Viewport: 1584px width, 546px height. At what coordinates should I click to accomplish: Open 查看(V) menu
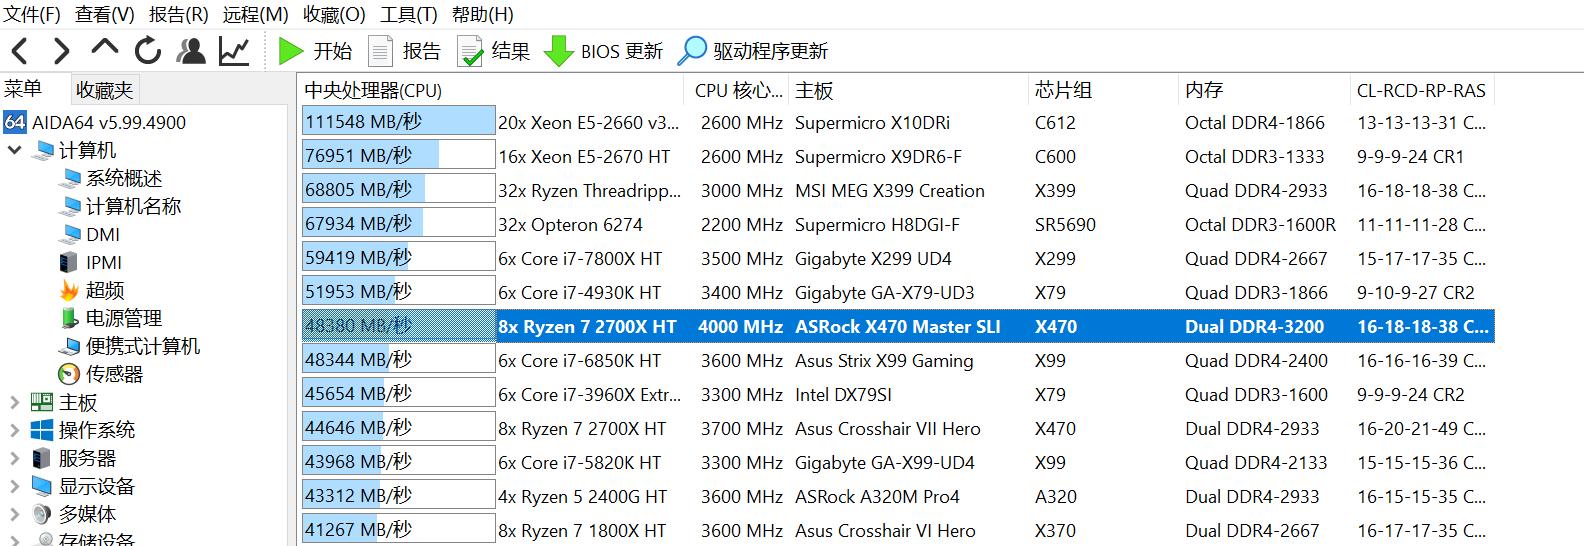[105, 14]
